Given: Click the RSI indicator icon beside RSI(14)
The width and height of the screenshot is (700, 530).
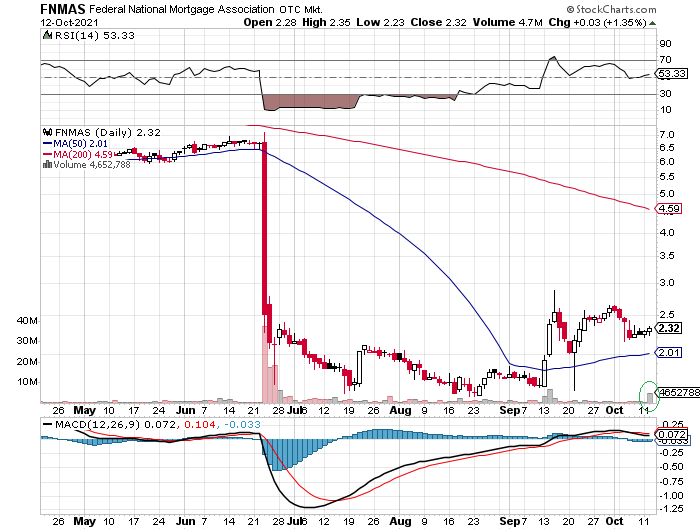Looking at the screenshot, I should click(x=47, y=35).
